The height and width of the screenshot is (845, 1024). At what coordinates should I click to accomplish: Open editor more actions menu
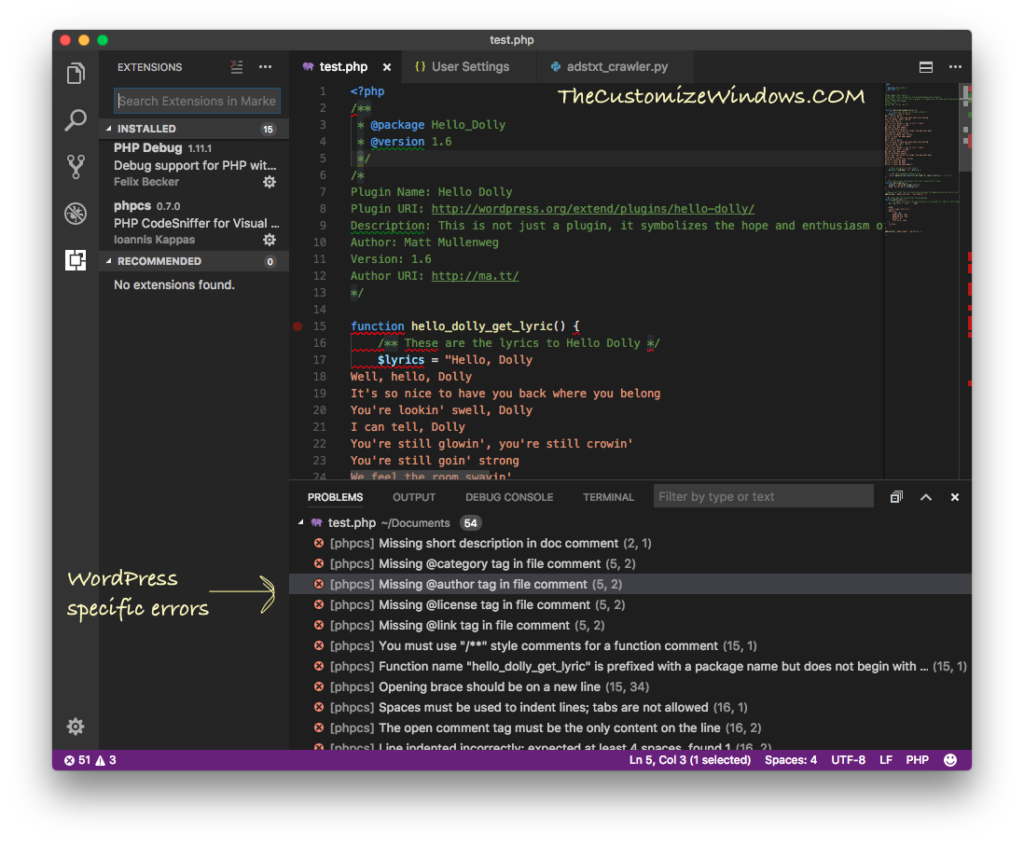point(955,67)
